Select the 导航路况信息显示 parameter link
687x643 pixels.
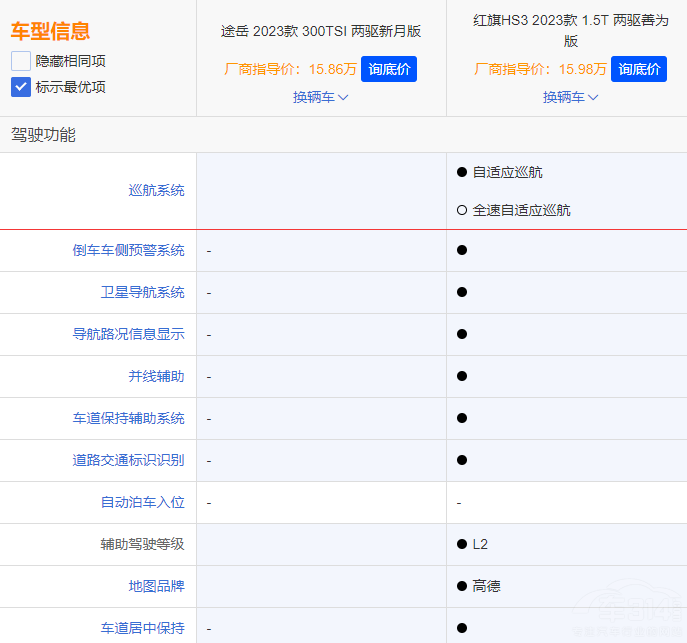tap(128, 334)
